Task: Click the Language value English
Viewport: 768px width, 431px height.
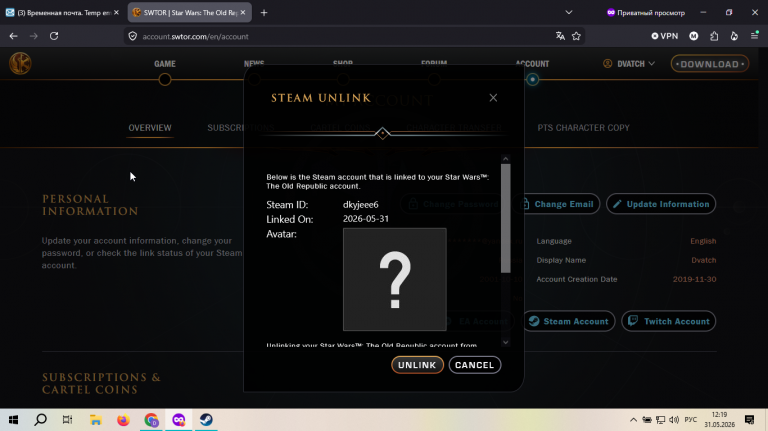Action: 703,241
